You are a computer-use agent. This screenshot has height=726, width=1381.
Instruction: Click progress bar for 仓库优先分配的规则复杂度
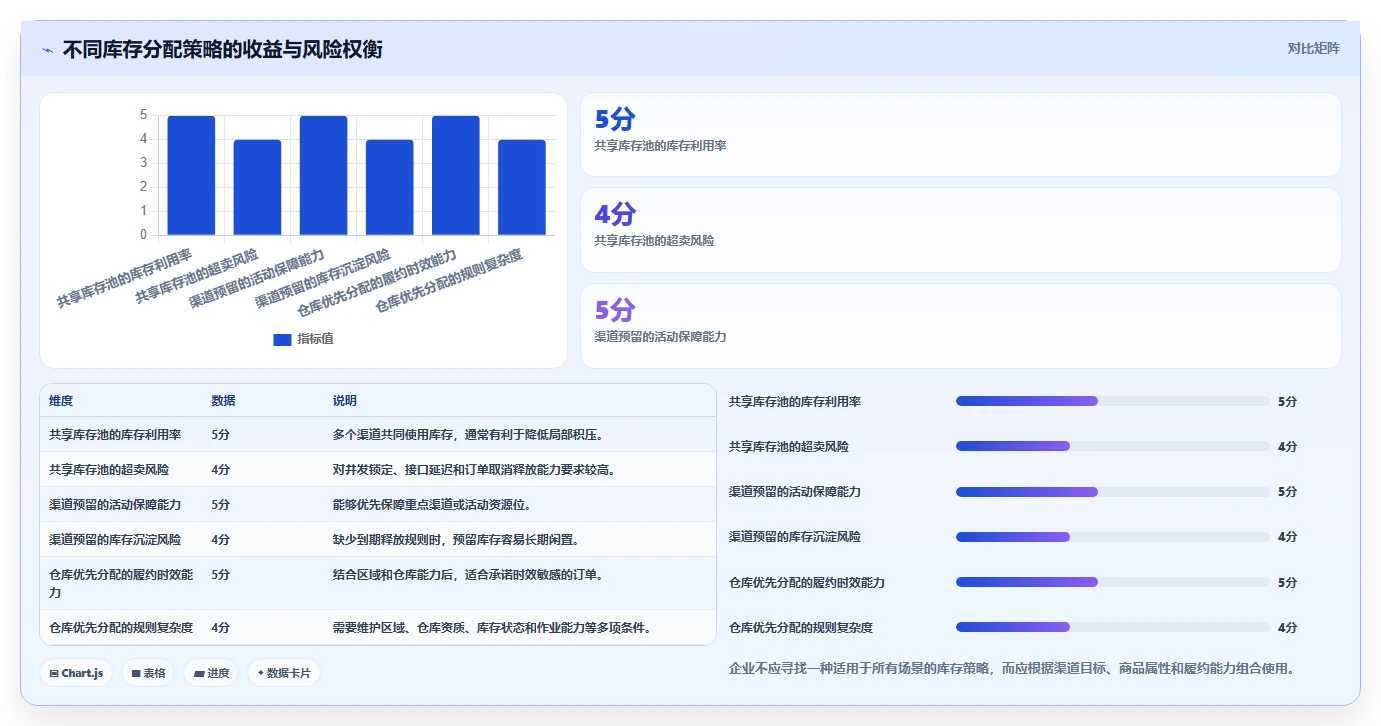(x=1112, y=627)
